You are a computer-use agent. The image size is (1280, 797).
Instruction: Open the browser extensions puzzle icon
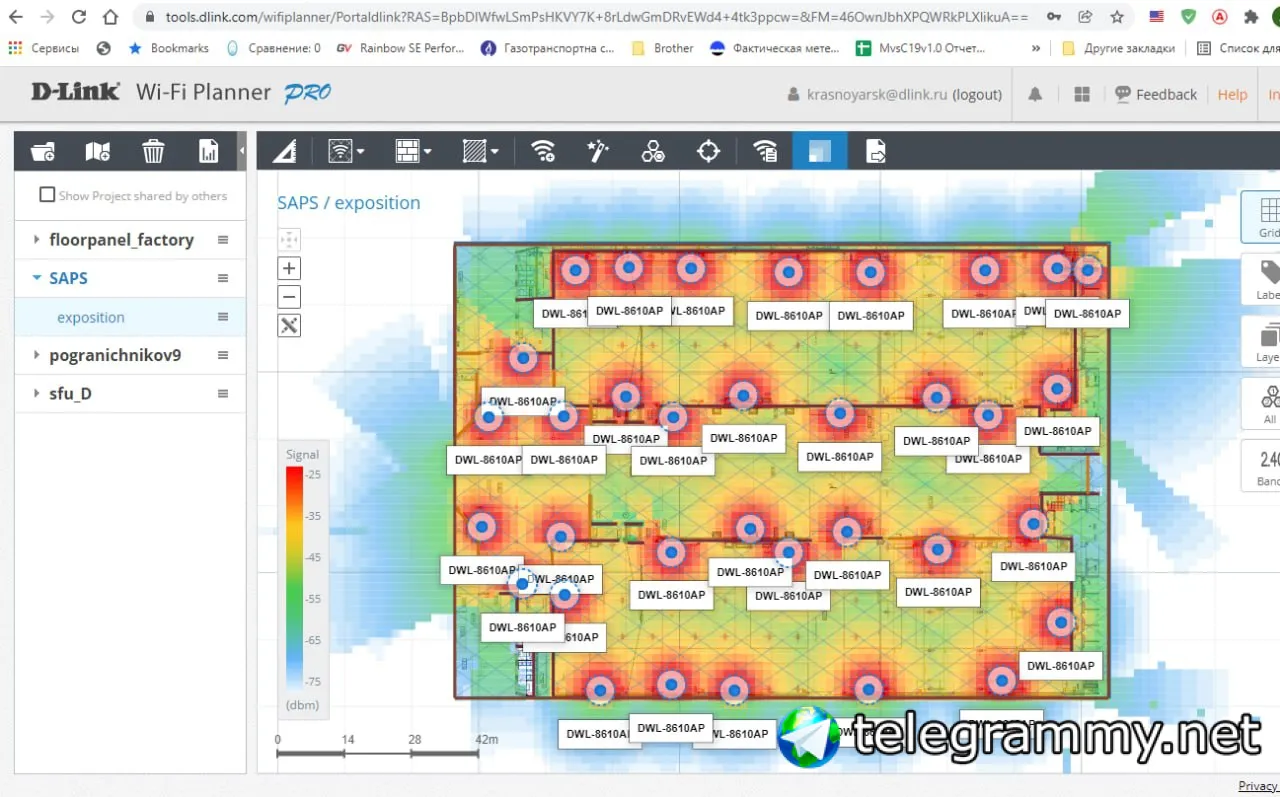pos(1251,17)
